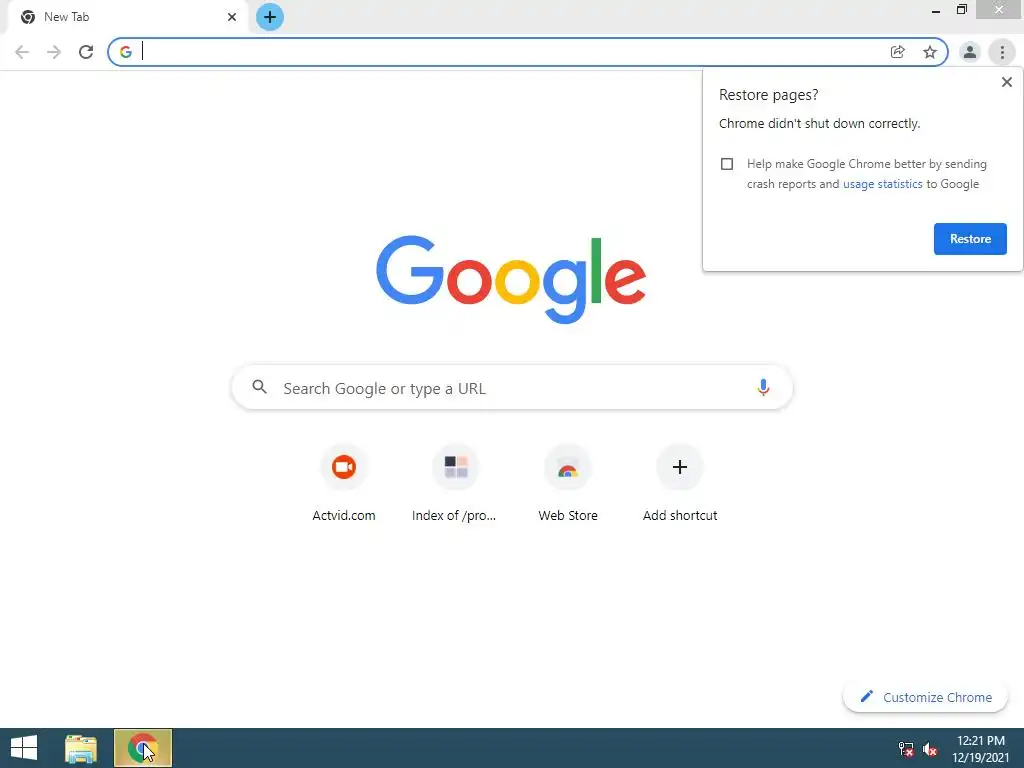The width and height of the screenshot is (1024, 768).
Task: Open the Windows Start menu
Action: (24, 748)
